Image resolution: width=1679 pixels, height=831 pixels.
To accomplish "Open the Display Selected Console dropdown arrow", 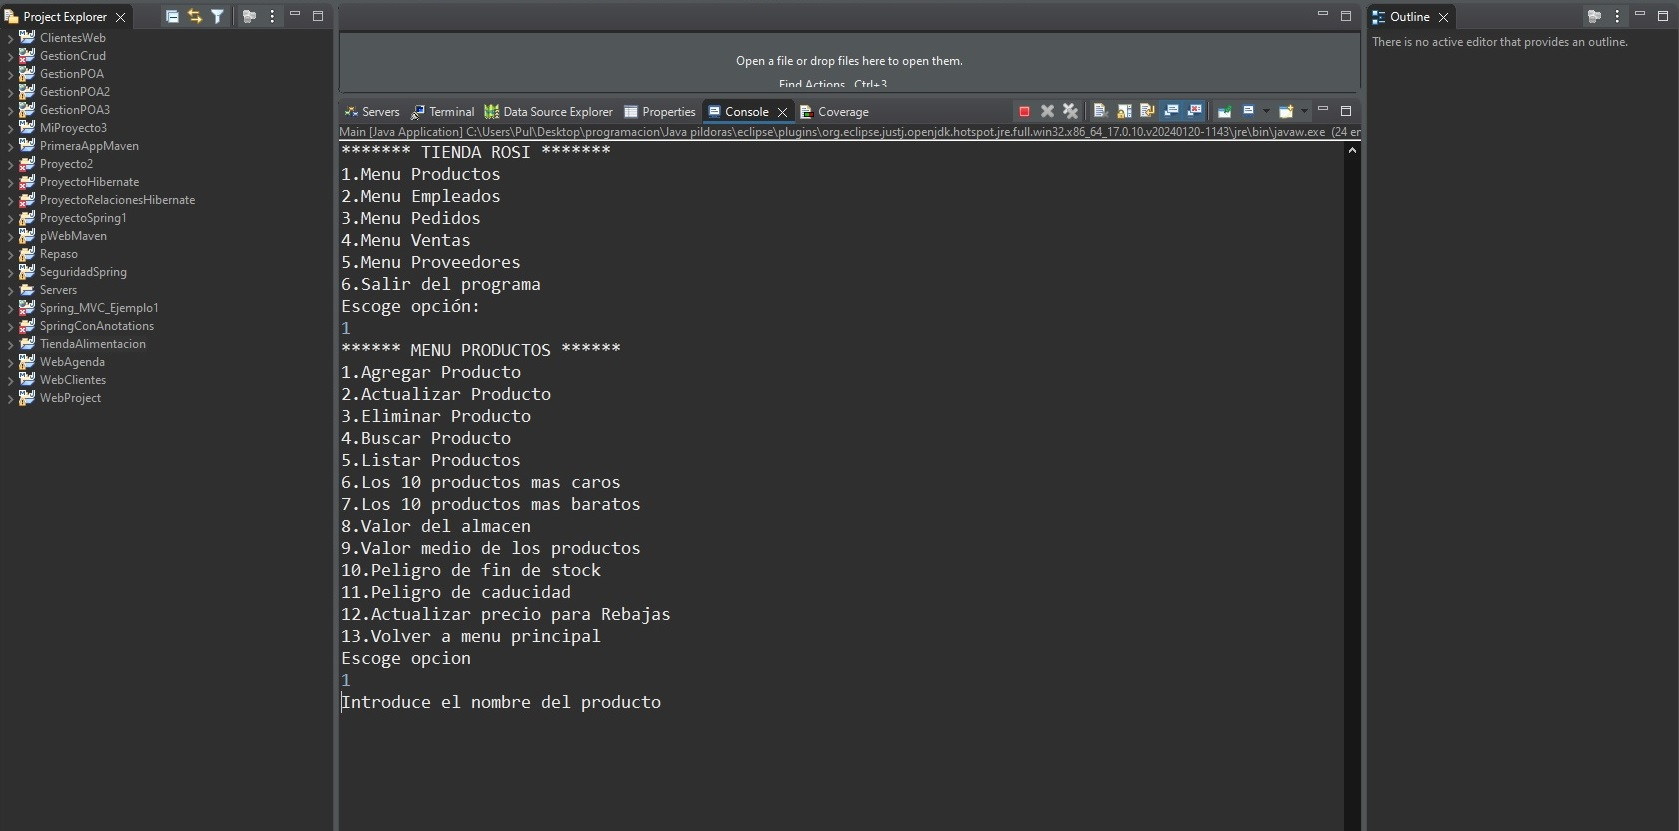I will [x=1266, y=112].
